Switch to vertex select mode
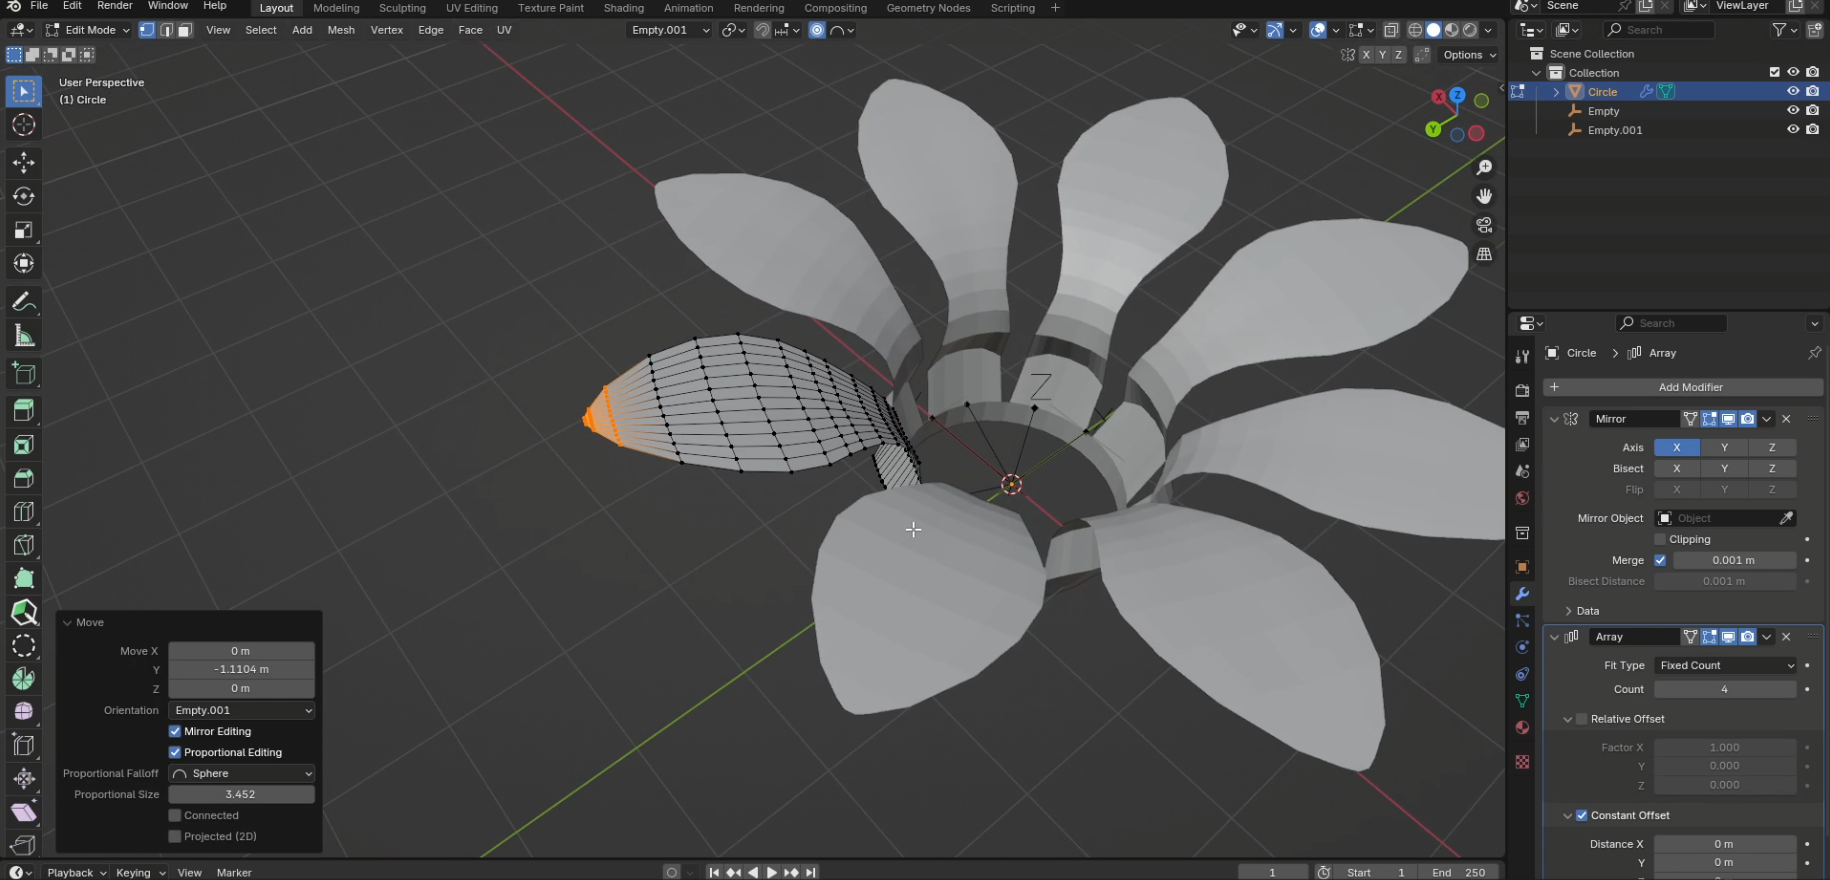 (x=147, y=30)
